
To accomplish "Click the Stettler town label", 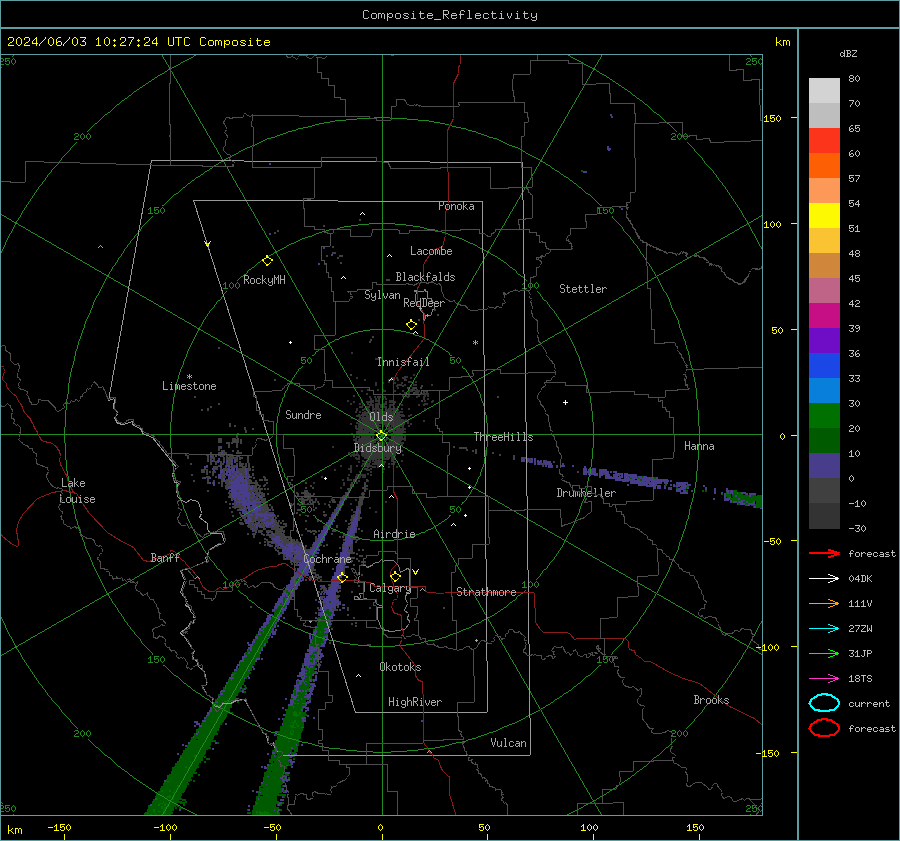I will 583,289.
